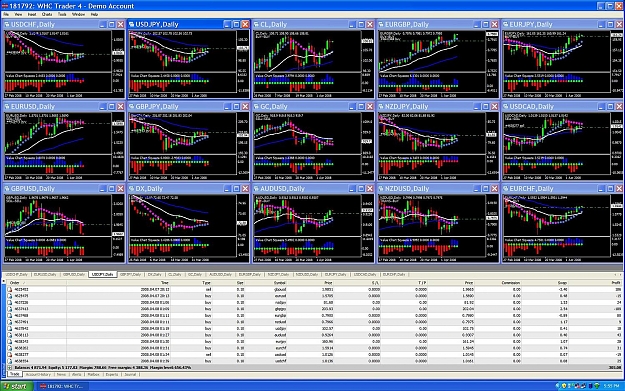Open the Account History terminal tab
Image resolution: width=625 pixels, height=391 pixels.
(x=38, y=375)
